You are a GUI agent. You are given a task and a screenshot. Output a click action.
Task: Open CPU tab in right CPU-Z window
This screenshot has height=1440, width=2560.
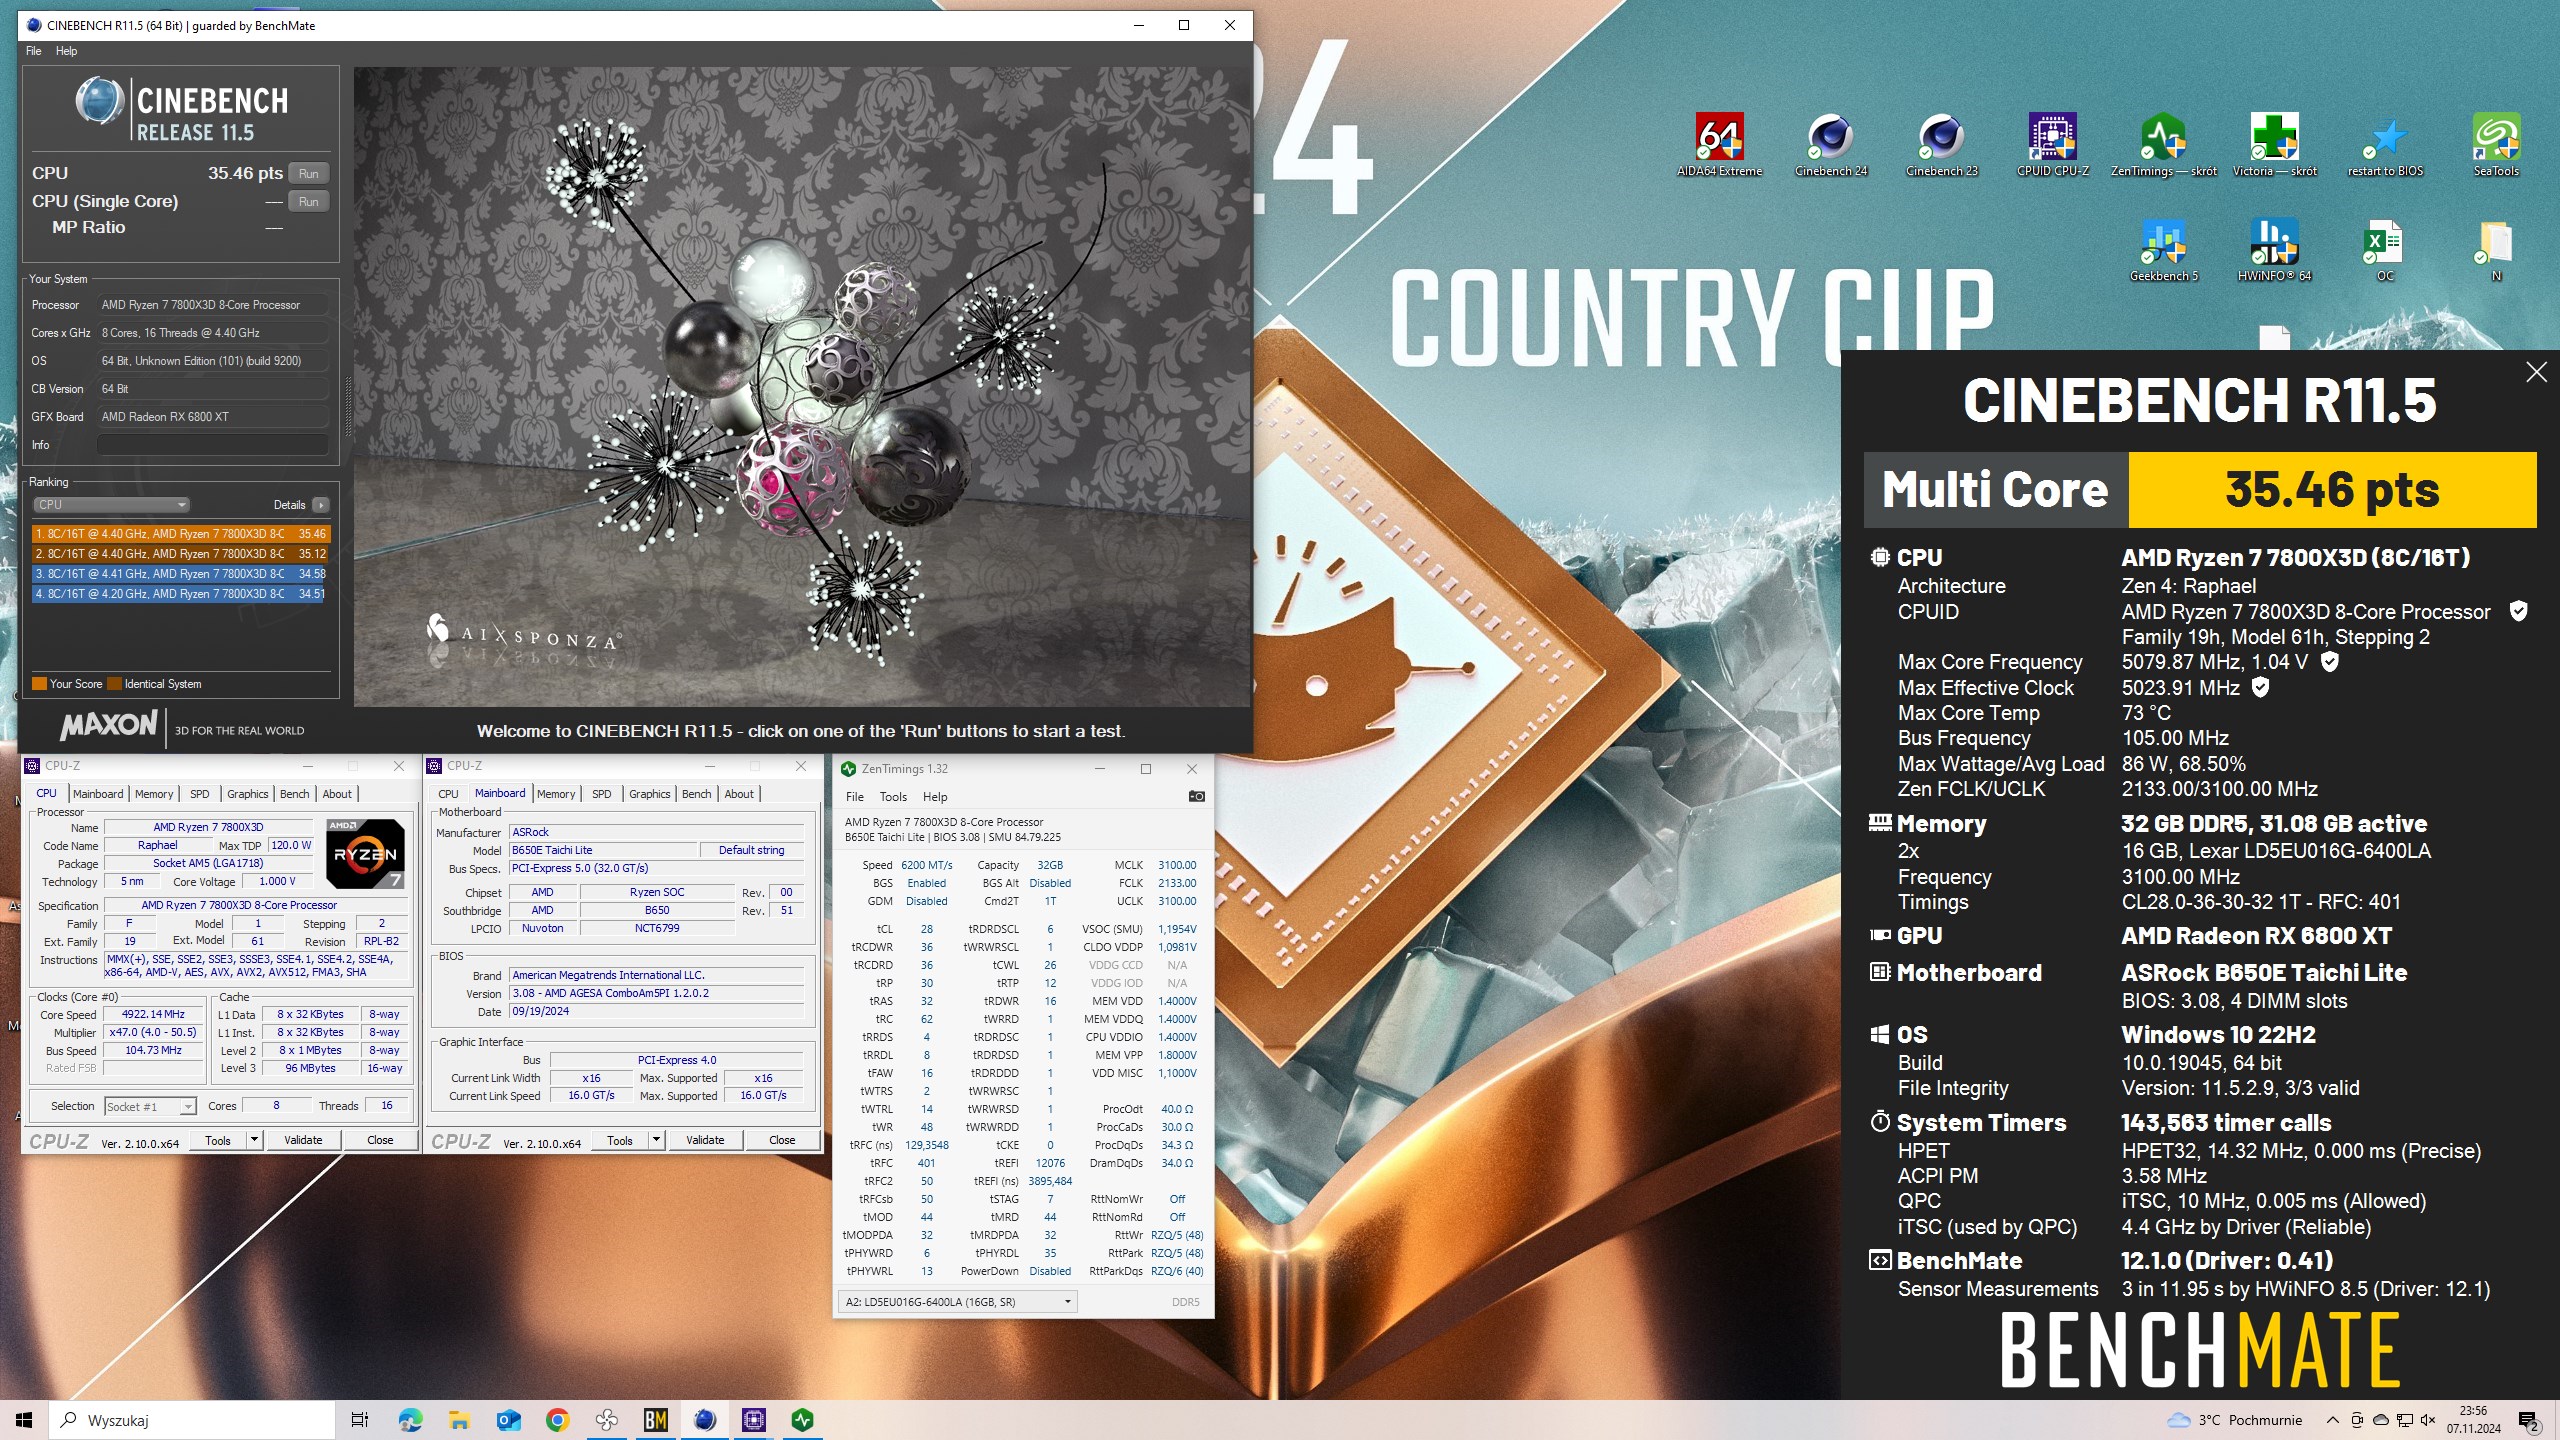(x=449, y=794)
